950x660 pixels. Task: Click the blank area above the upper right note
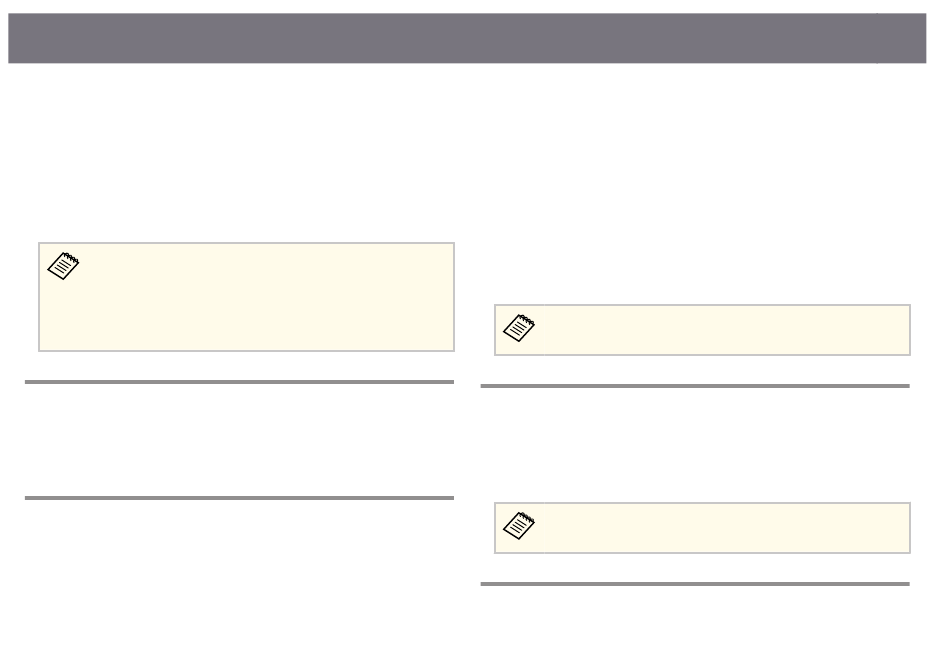[x=695, y=185]
